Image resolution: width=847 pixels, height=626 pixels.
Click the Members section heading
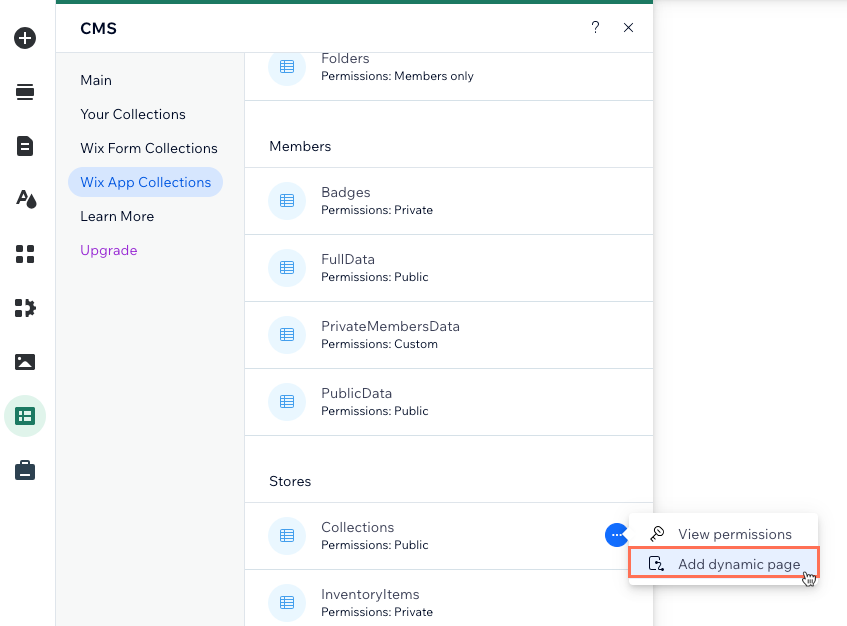300,146
